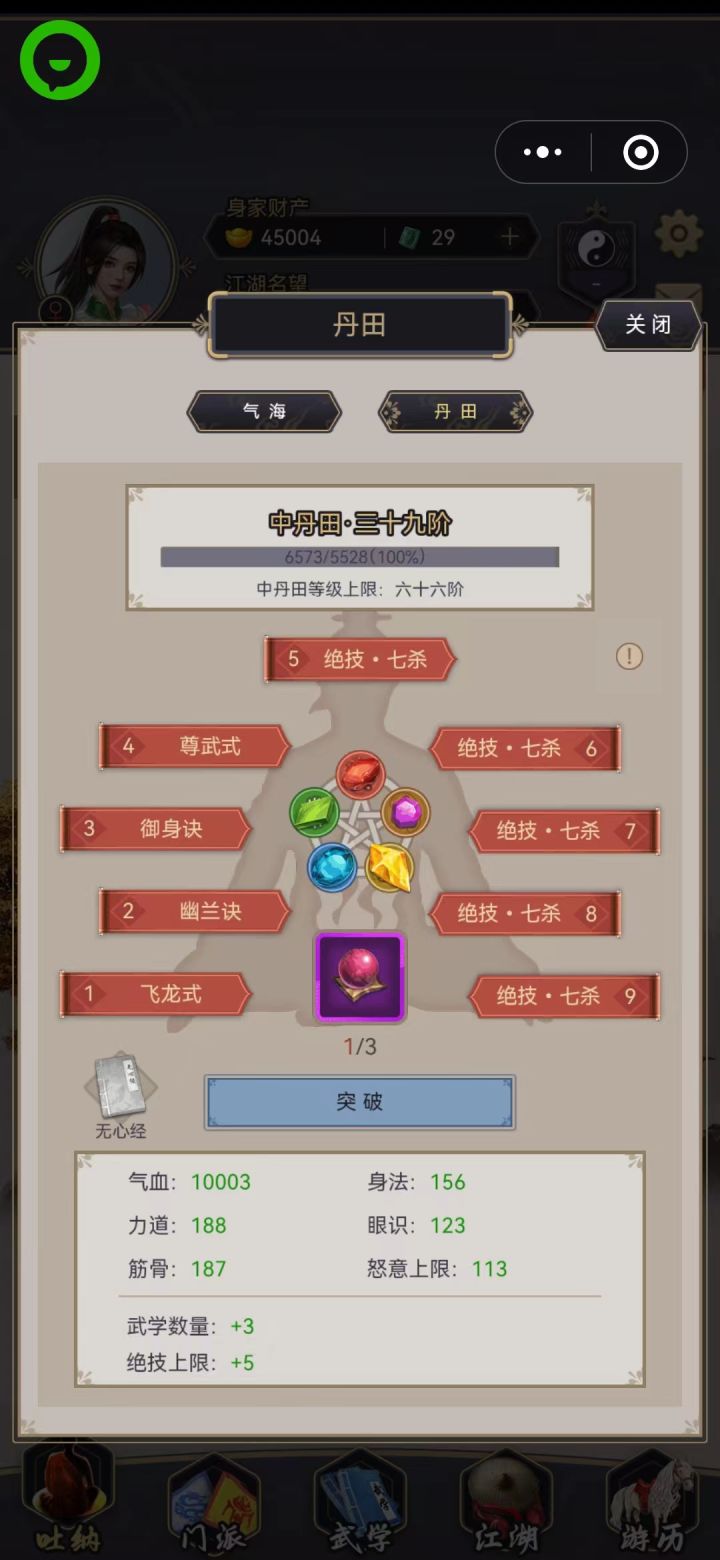
Task: Select slot 9 绝技·七杀
Action: tap(565, 995)
